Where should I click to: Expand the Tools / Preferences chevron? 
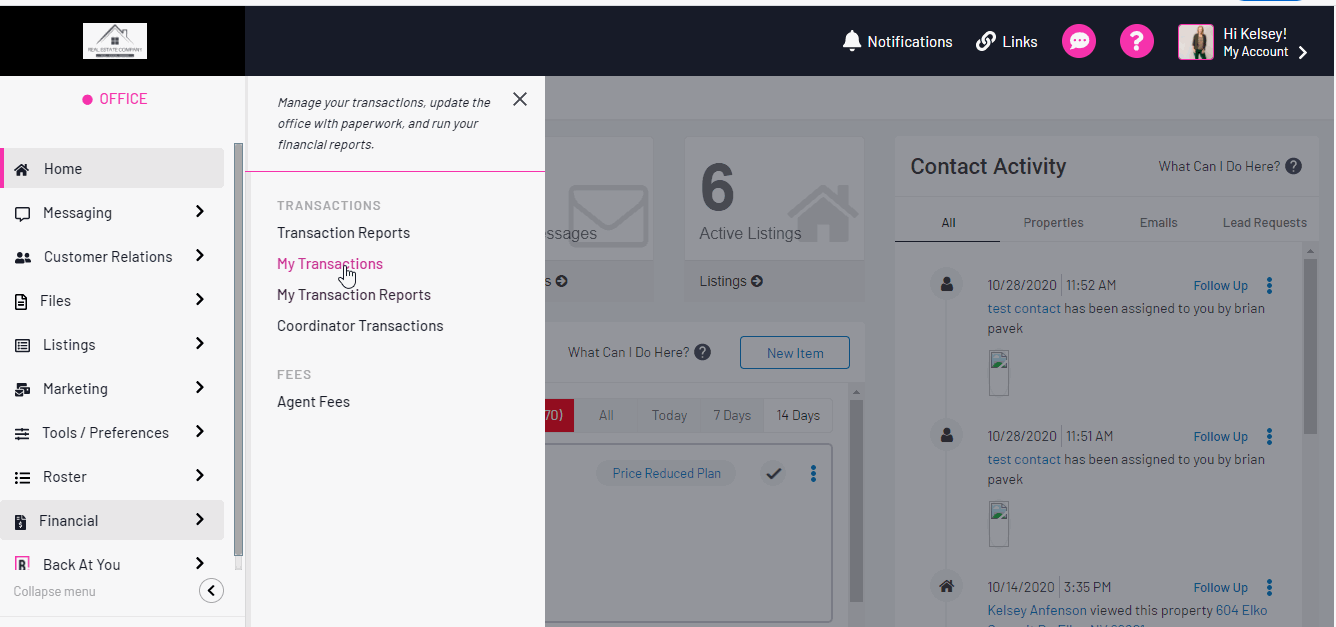200,432
